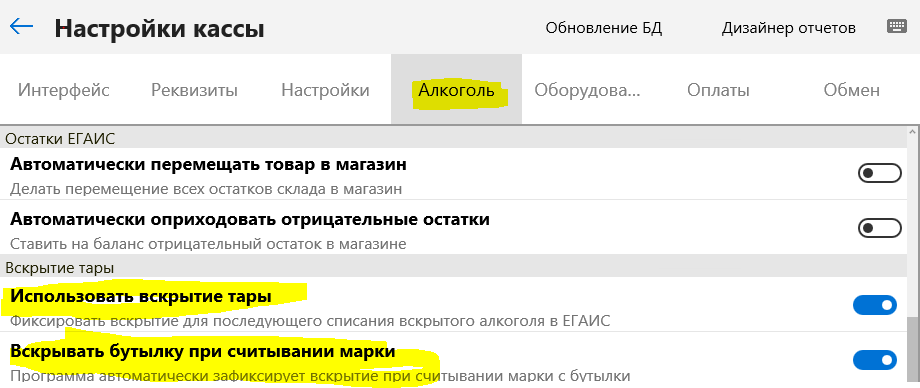Click text Программа автоматически зафиксирует вскрытие
The image size is (920, 388).
pyautogui.click(x=194, y=376)
